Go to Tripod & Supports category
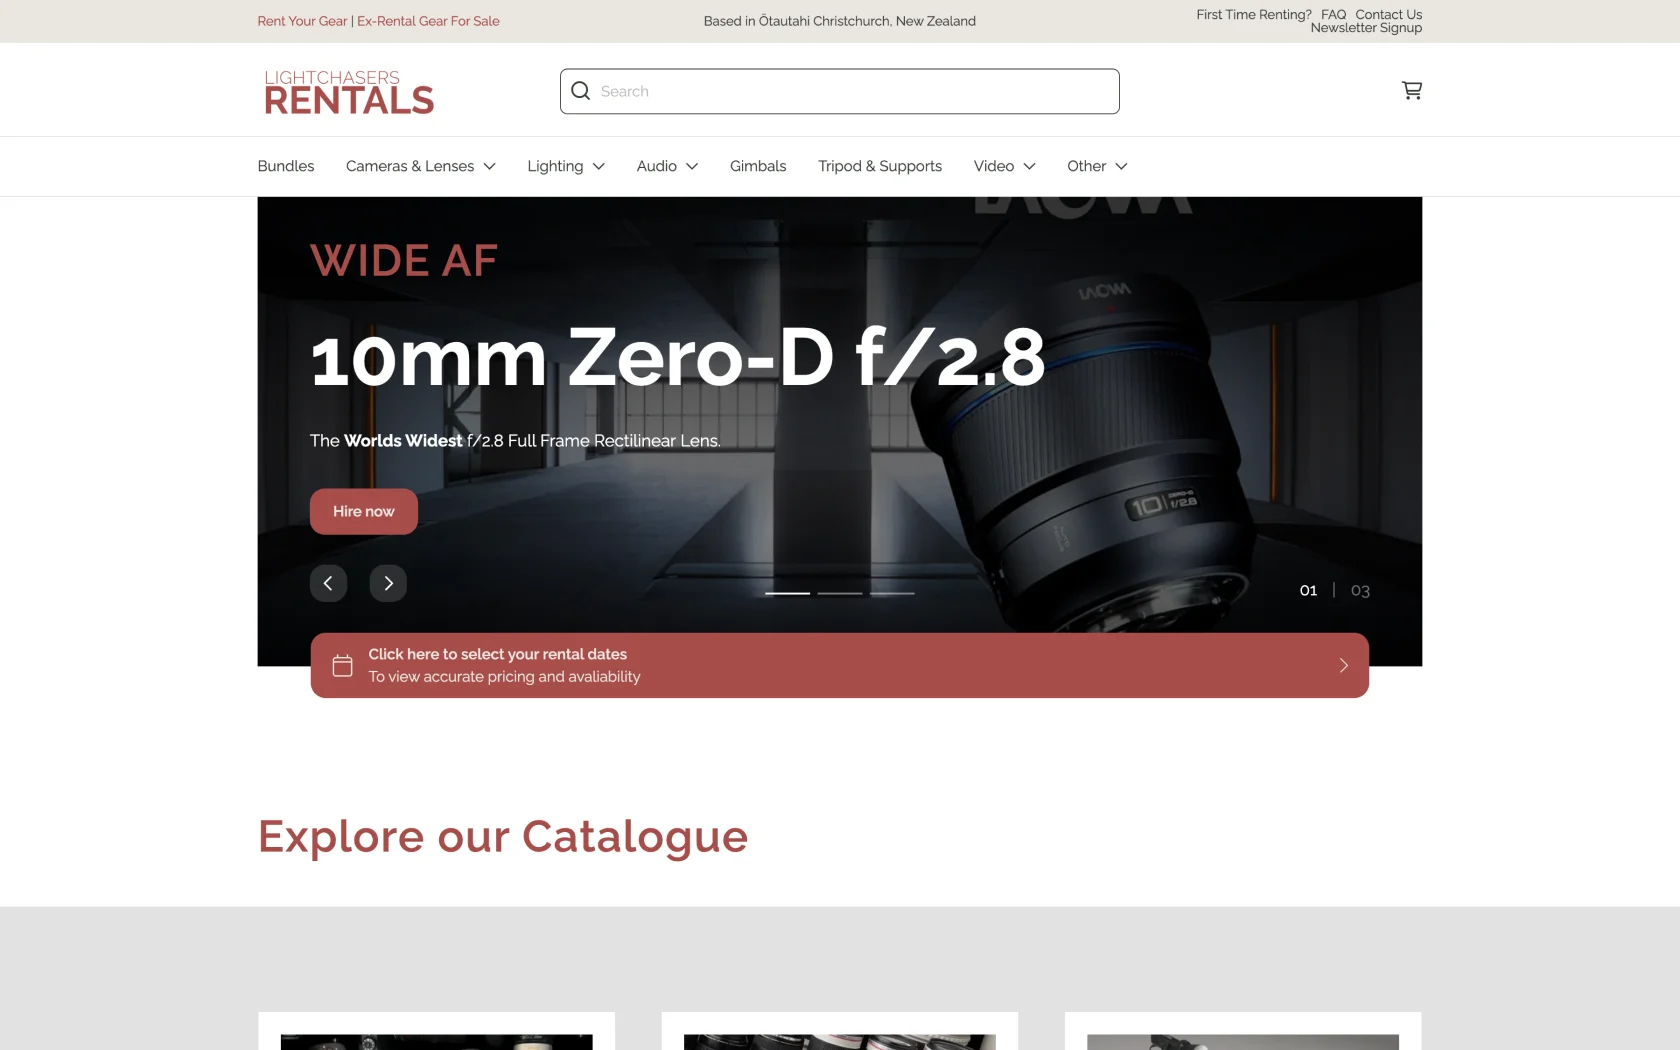The width and height of the screenshot is (1680, 1050). pos(880,166)
